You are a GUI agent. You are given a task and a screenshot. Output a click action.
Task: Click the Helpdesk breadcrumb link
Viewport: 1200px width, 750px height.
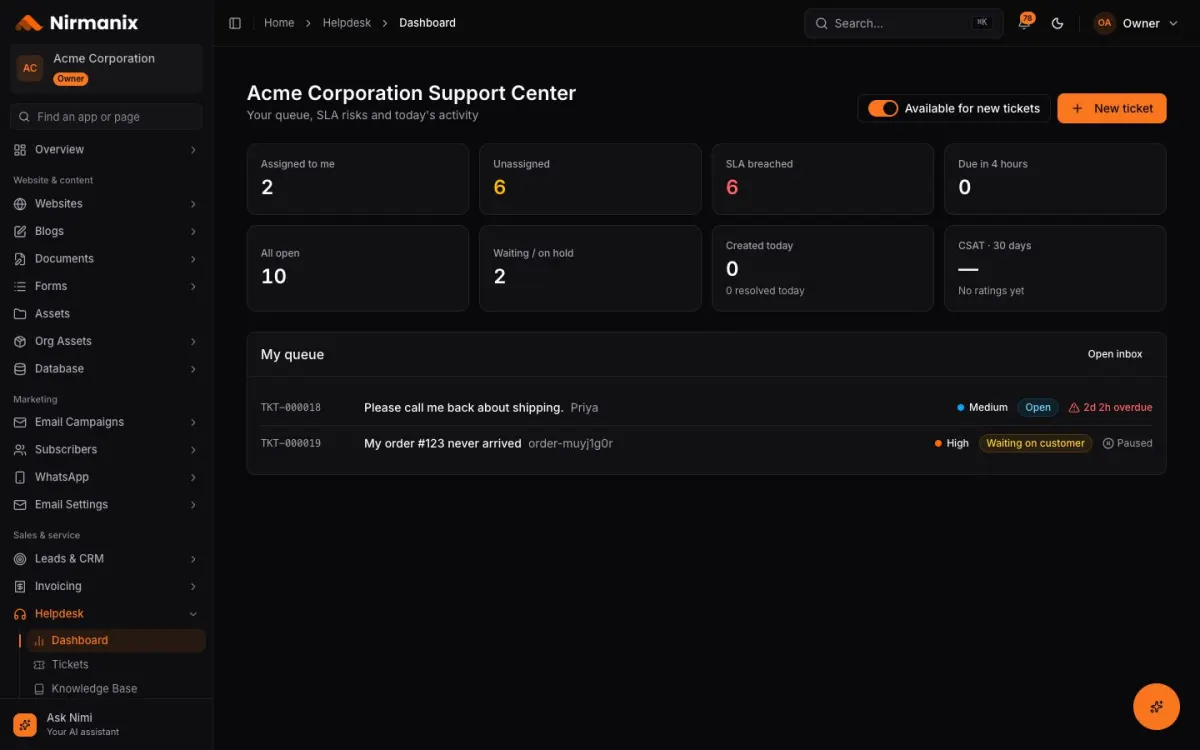(x=347, y=23)
